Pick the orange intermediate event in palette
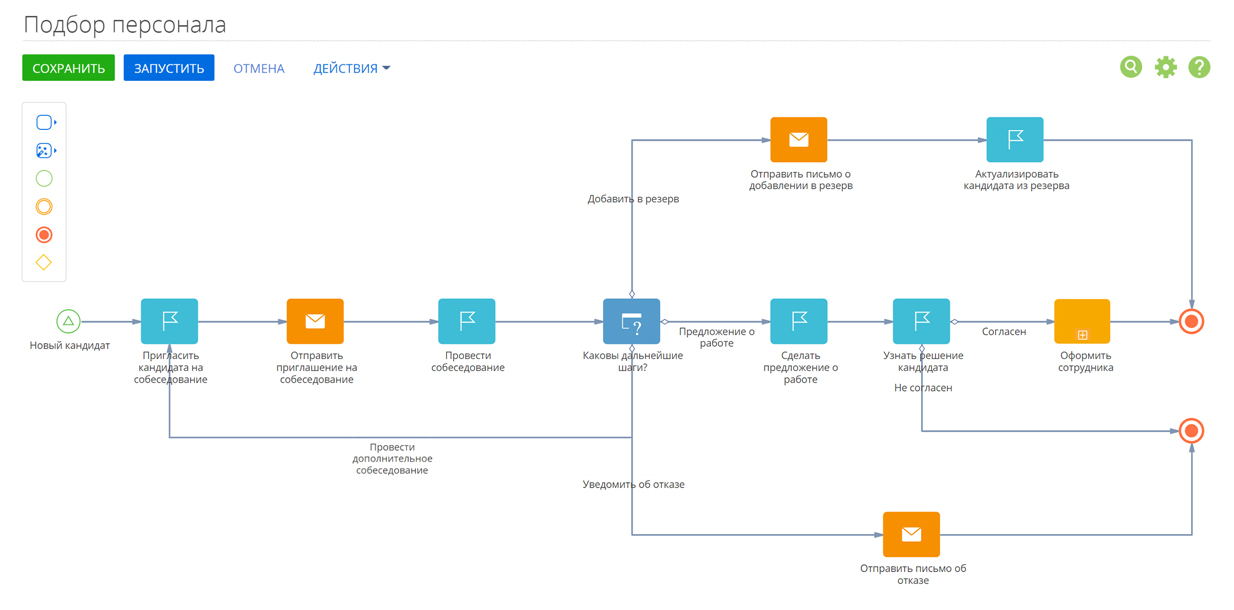 point(44,207)
